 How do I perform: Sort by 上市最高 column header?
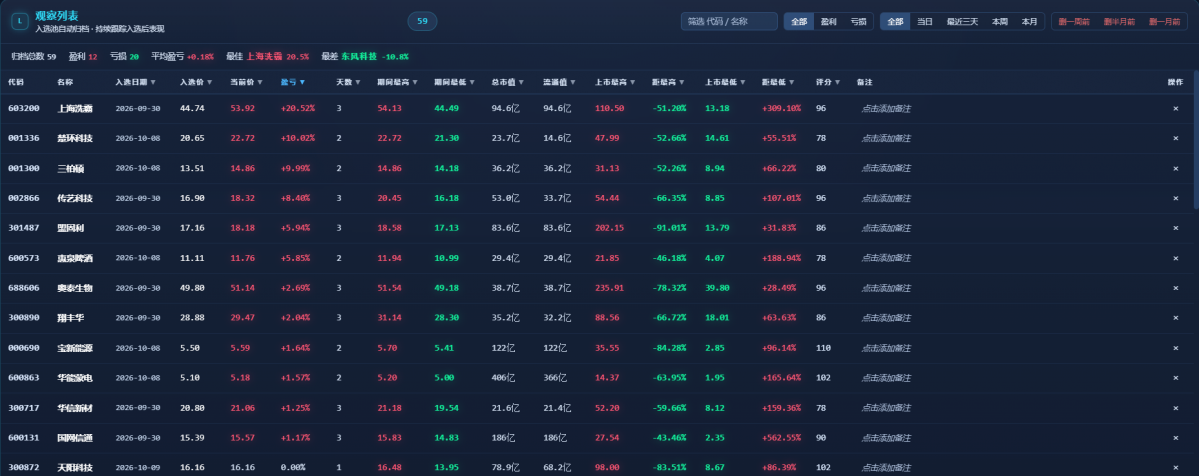coord(616,82)
